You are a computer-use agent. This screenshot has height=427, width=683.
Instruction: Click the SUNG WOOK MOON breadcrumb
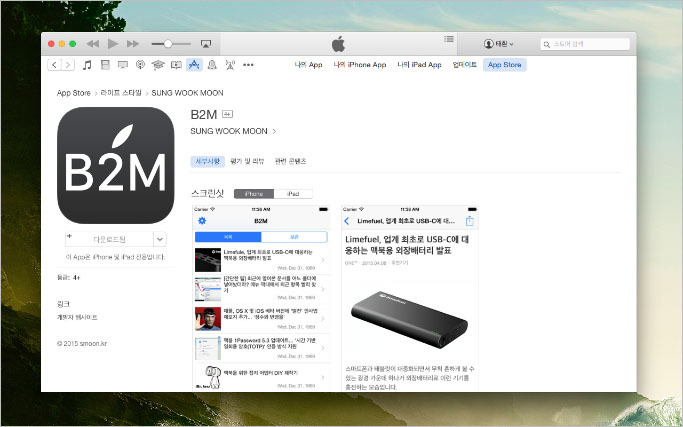[187, 93]
